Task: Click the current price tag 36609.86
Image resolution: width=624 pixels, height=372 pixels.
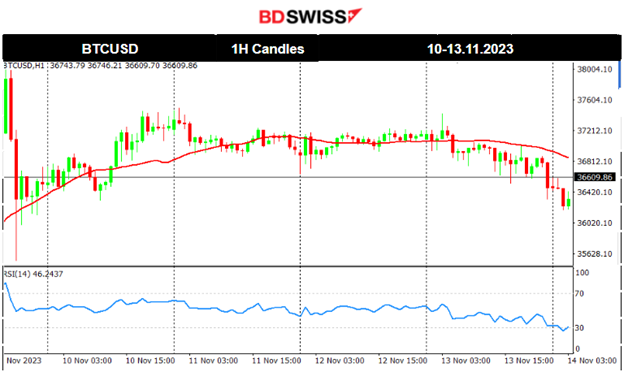Action: tap(595, 177)
